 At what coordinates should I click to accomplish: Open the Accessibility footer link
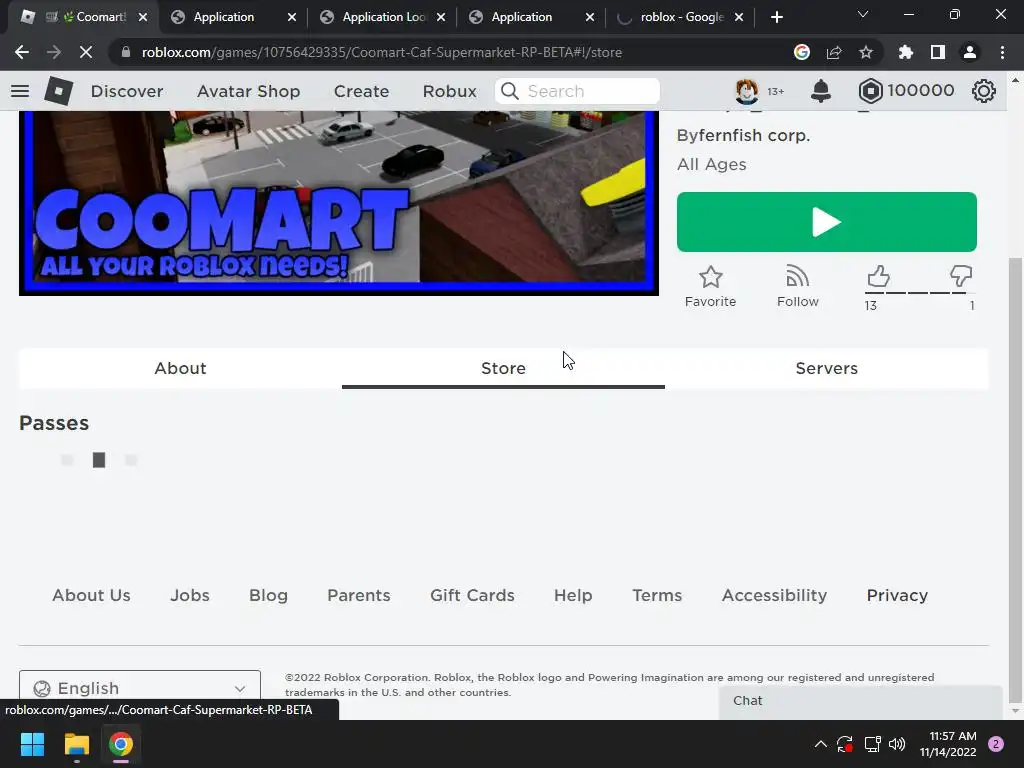coord(775,595)
